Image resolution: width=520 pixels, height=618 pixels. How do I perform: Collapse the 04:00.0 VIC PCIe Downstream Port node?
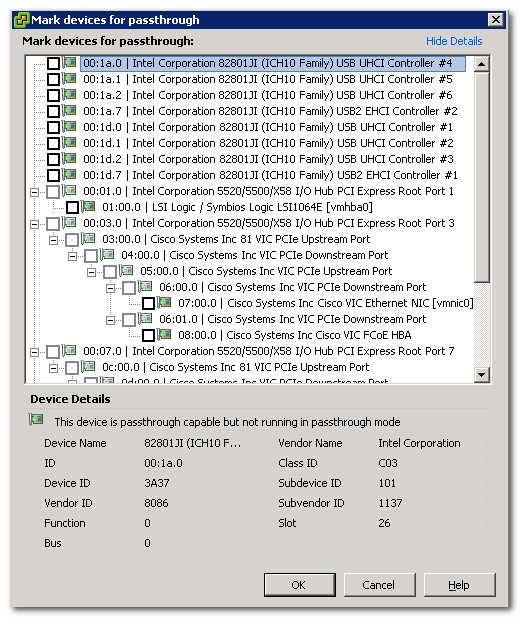[73, 256]
